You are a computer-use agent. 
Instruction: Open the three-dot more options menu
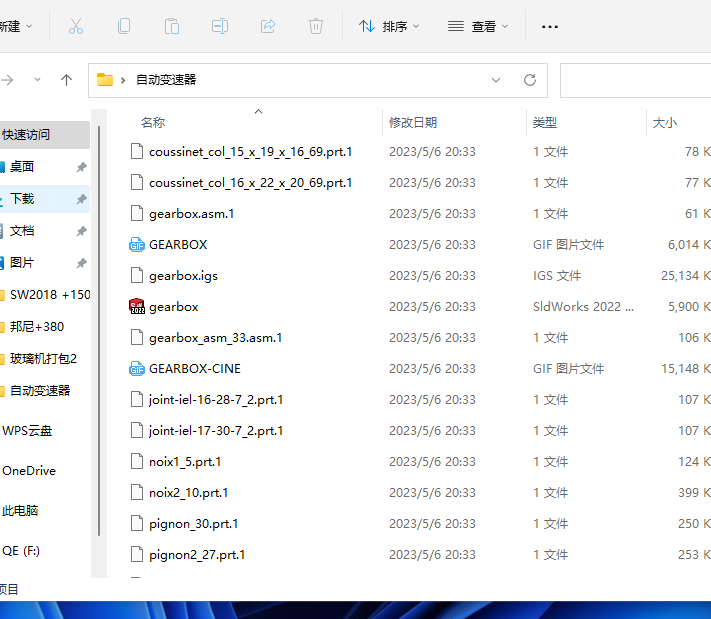tap(550, 27)
